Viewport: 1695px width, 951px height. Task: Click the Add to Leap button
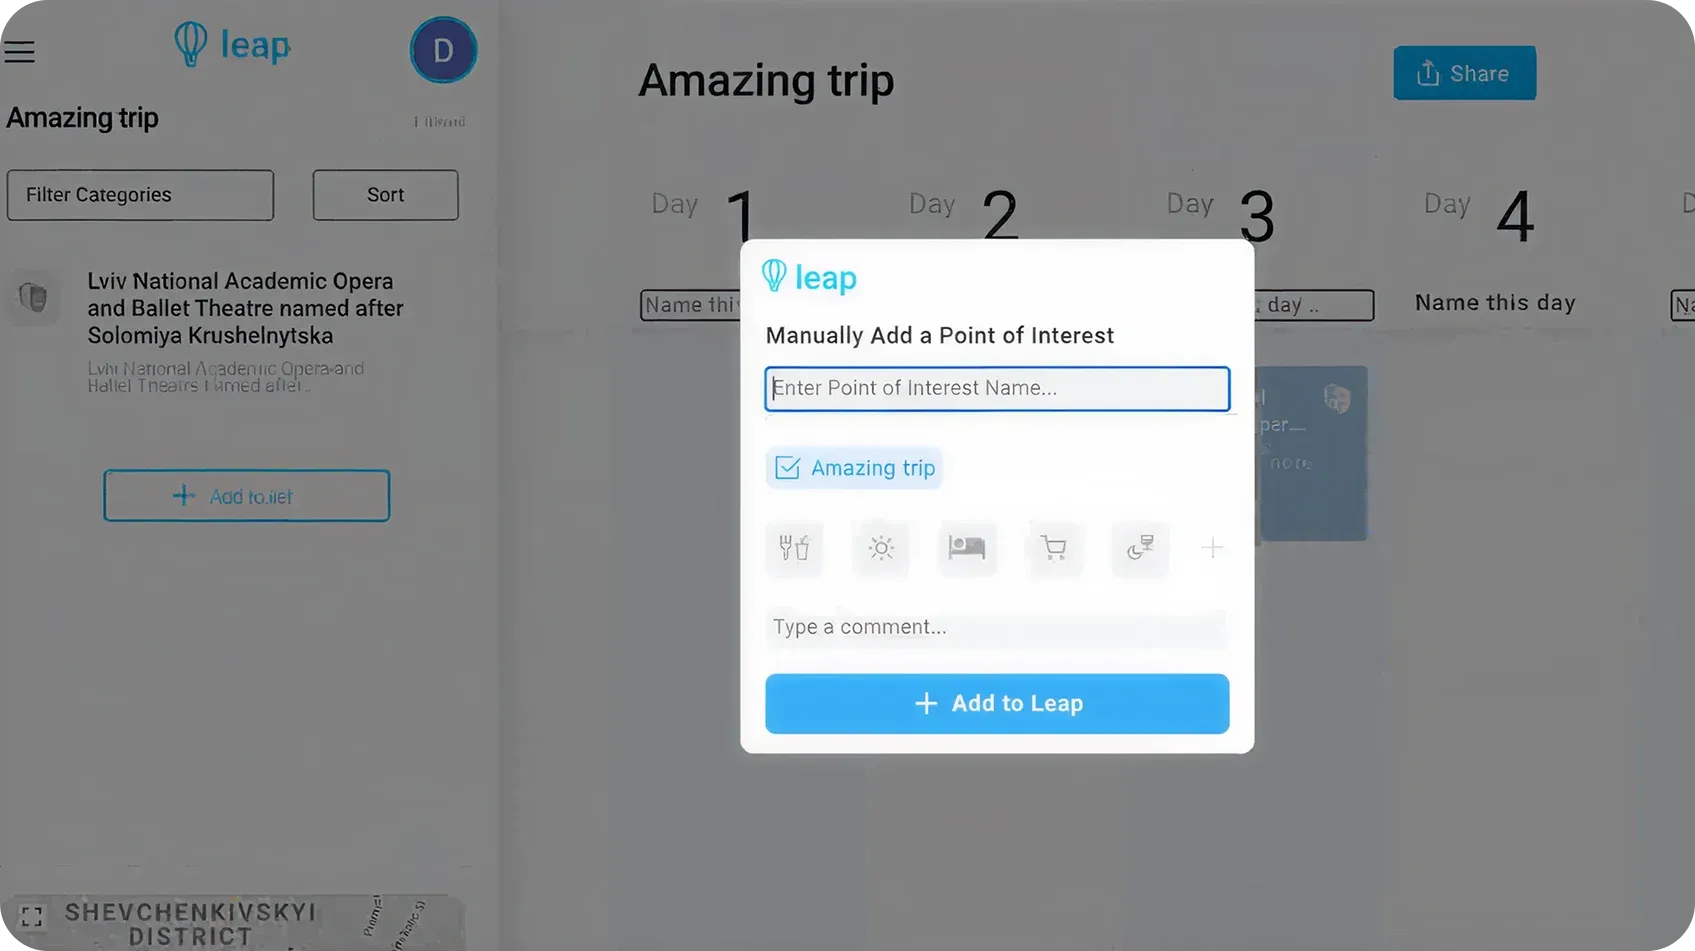(997, 704)
